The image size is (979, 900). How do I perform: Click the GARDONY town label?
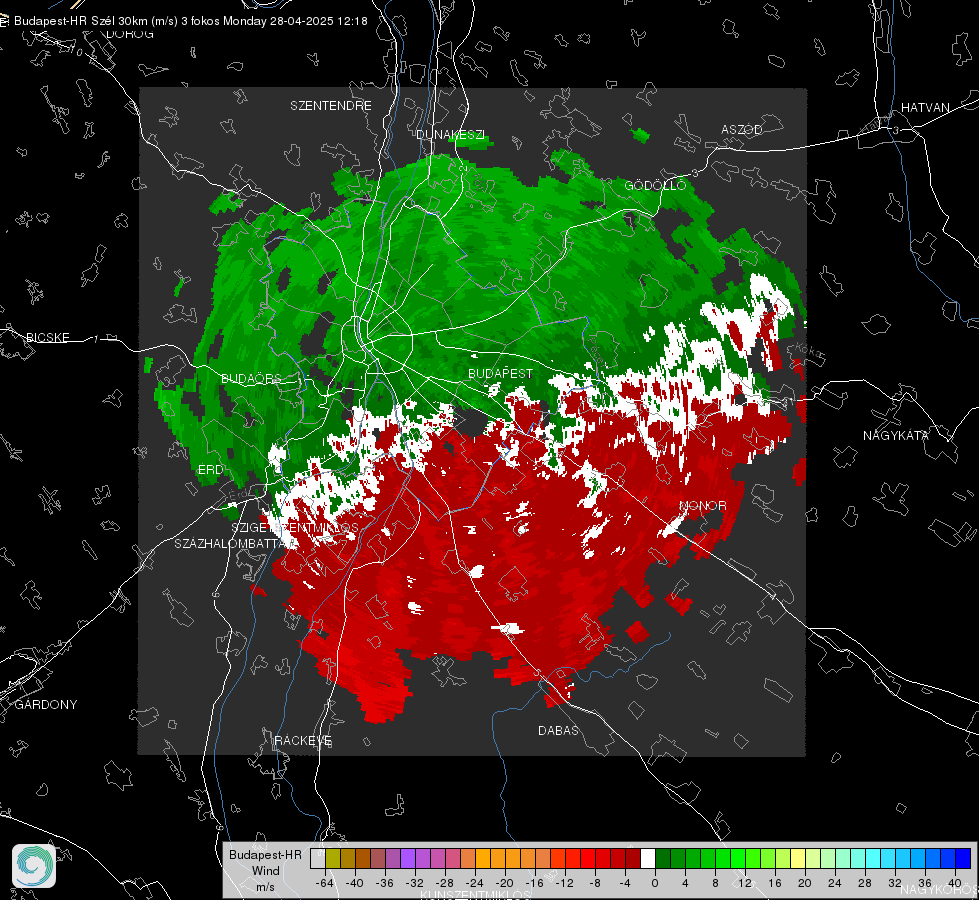(46, 705)
